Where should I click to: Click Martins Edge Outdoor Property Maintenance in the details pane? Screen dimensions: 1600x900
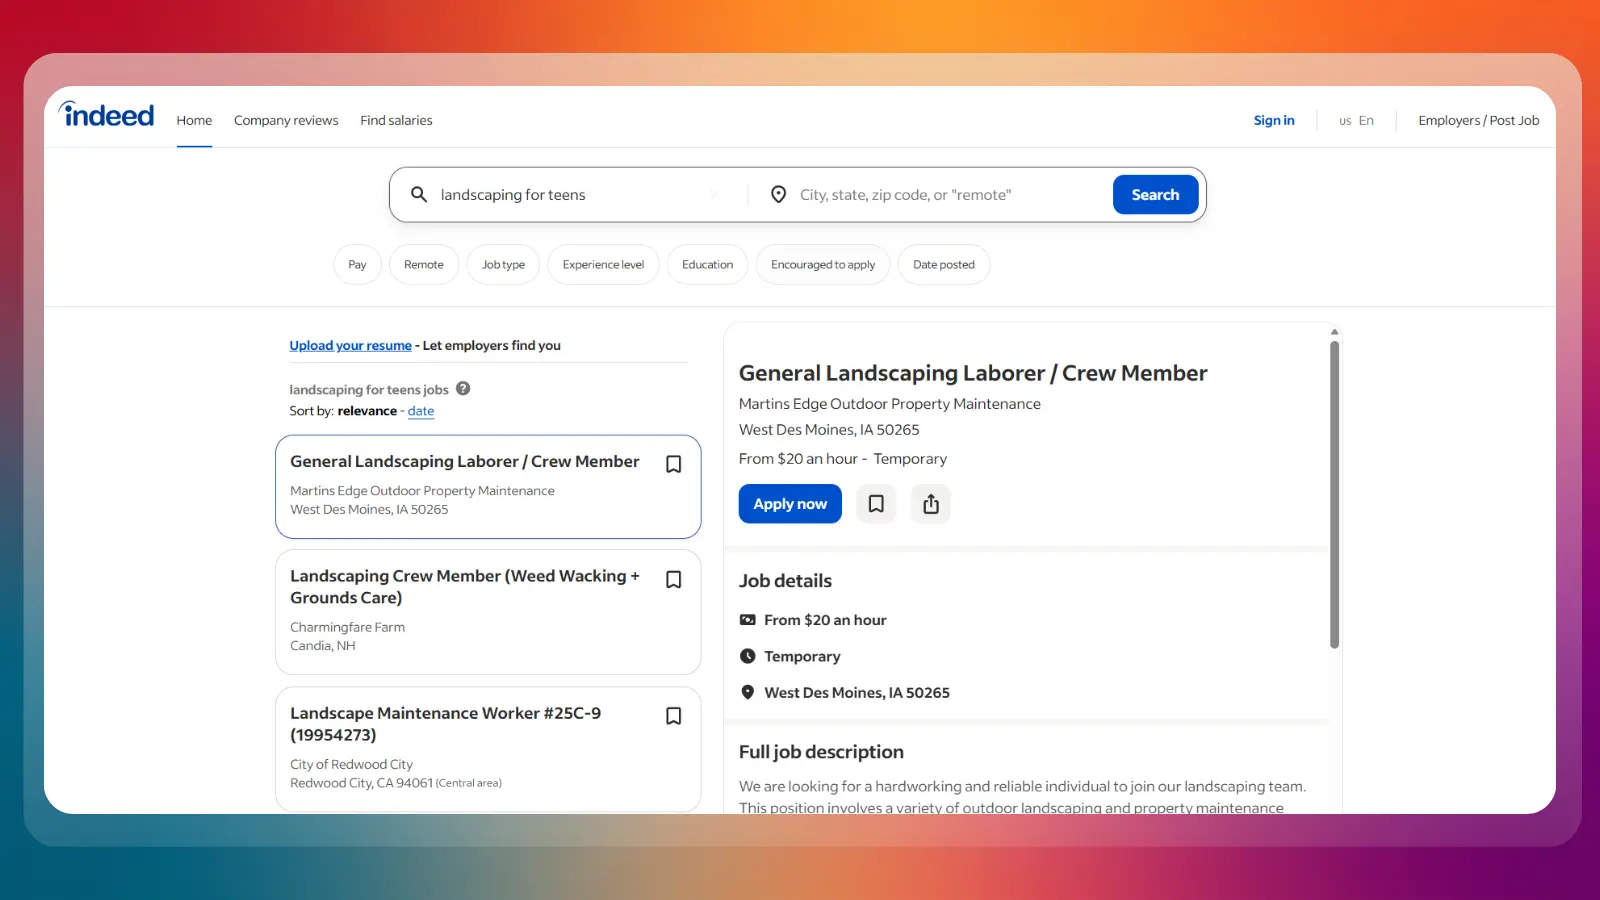click(x=889, y=404)
